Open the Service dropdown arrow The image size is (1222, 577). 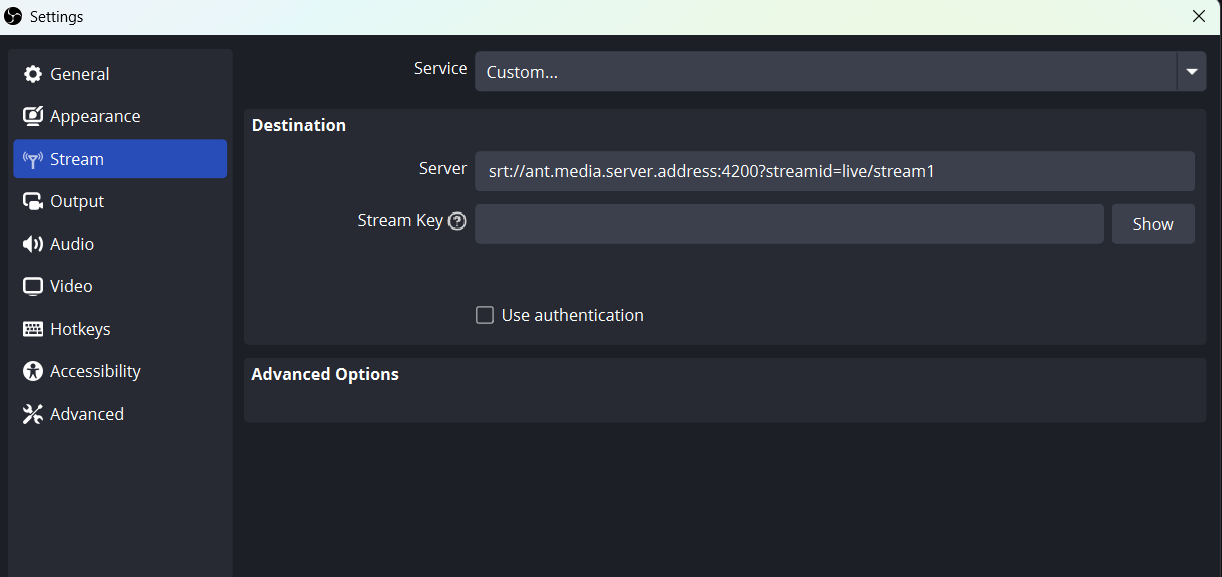pyautogui.click(x=1192, y=72)
